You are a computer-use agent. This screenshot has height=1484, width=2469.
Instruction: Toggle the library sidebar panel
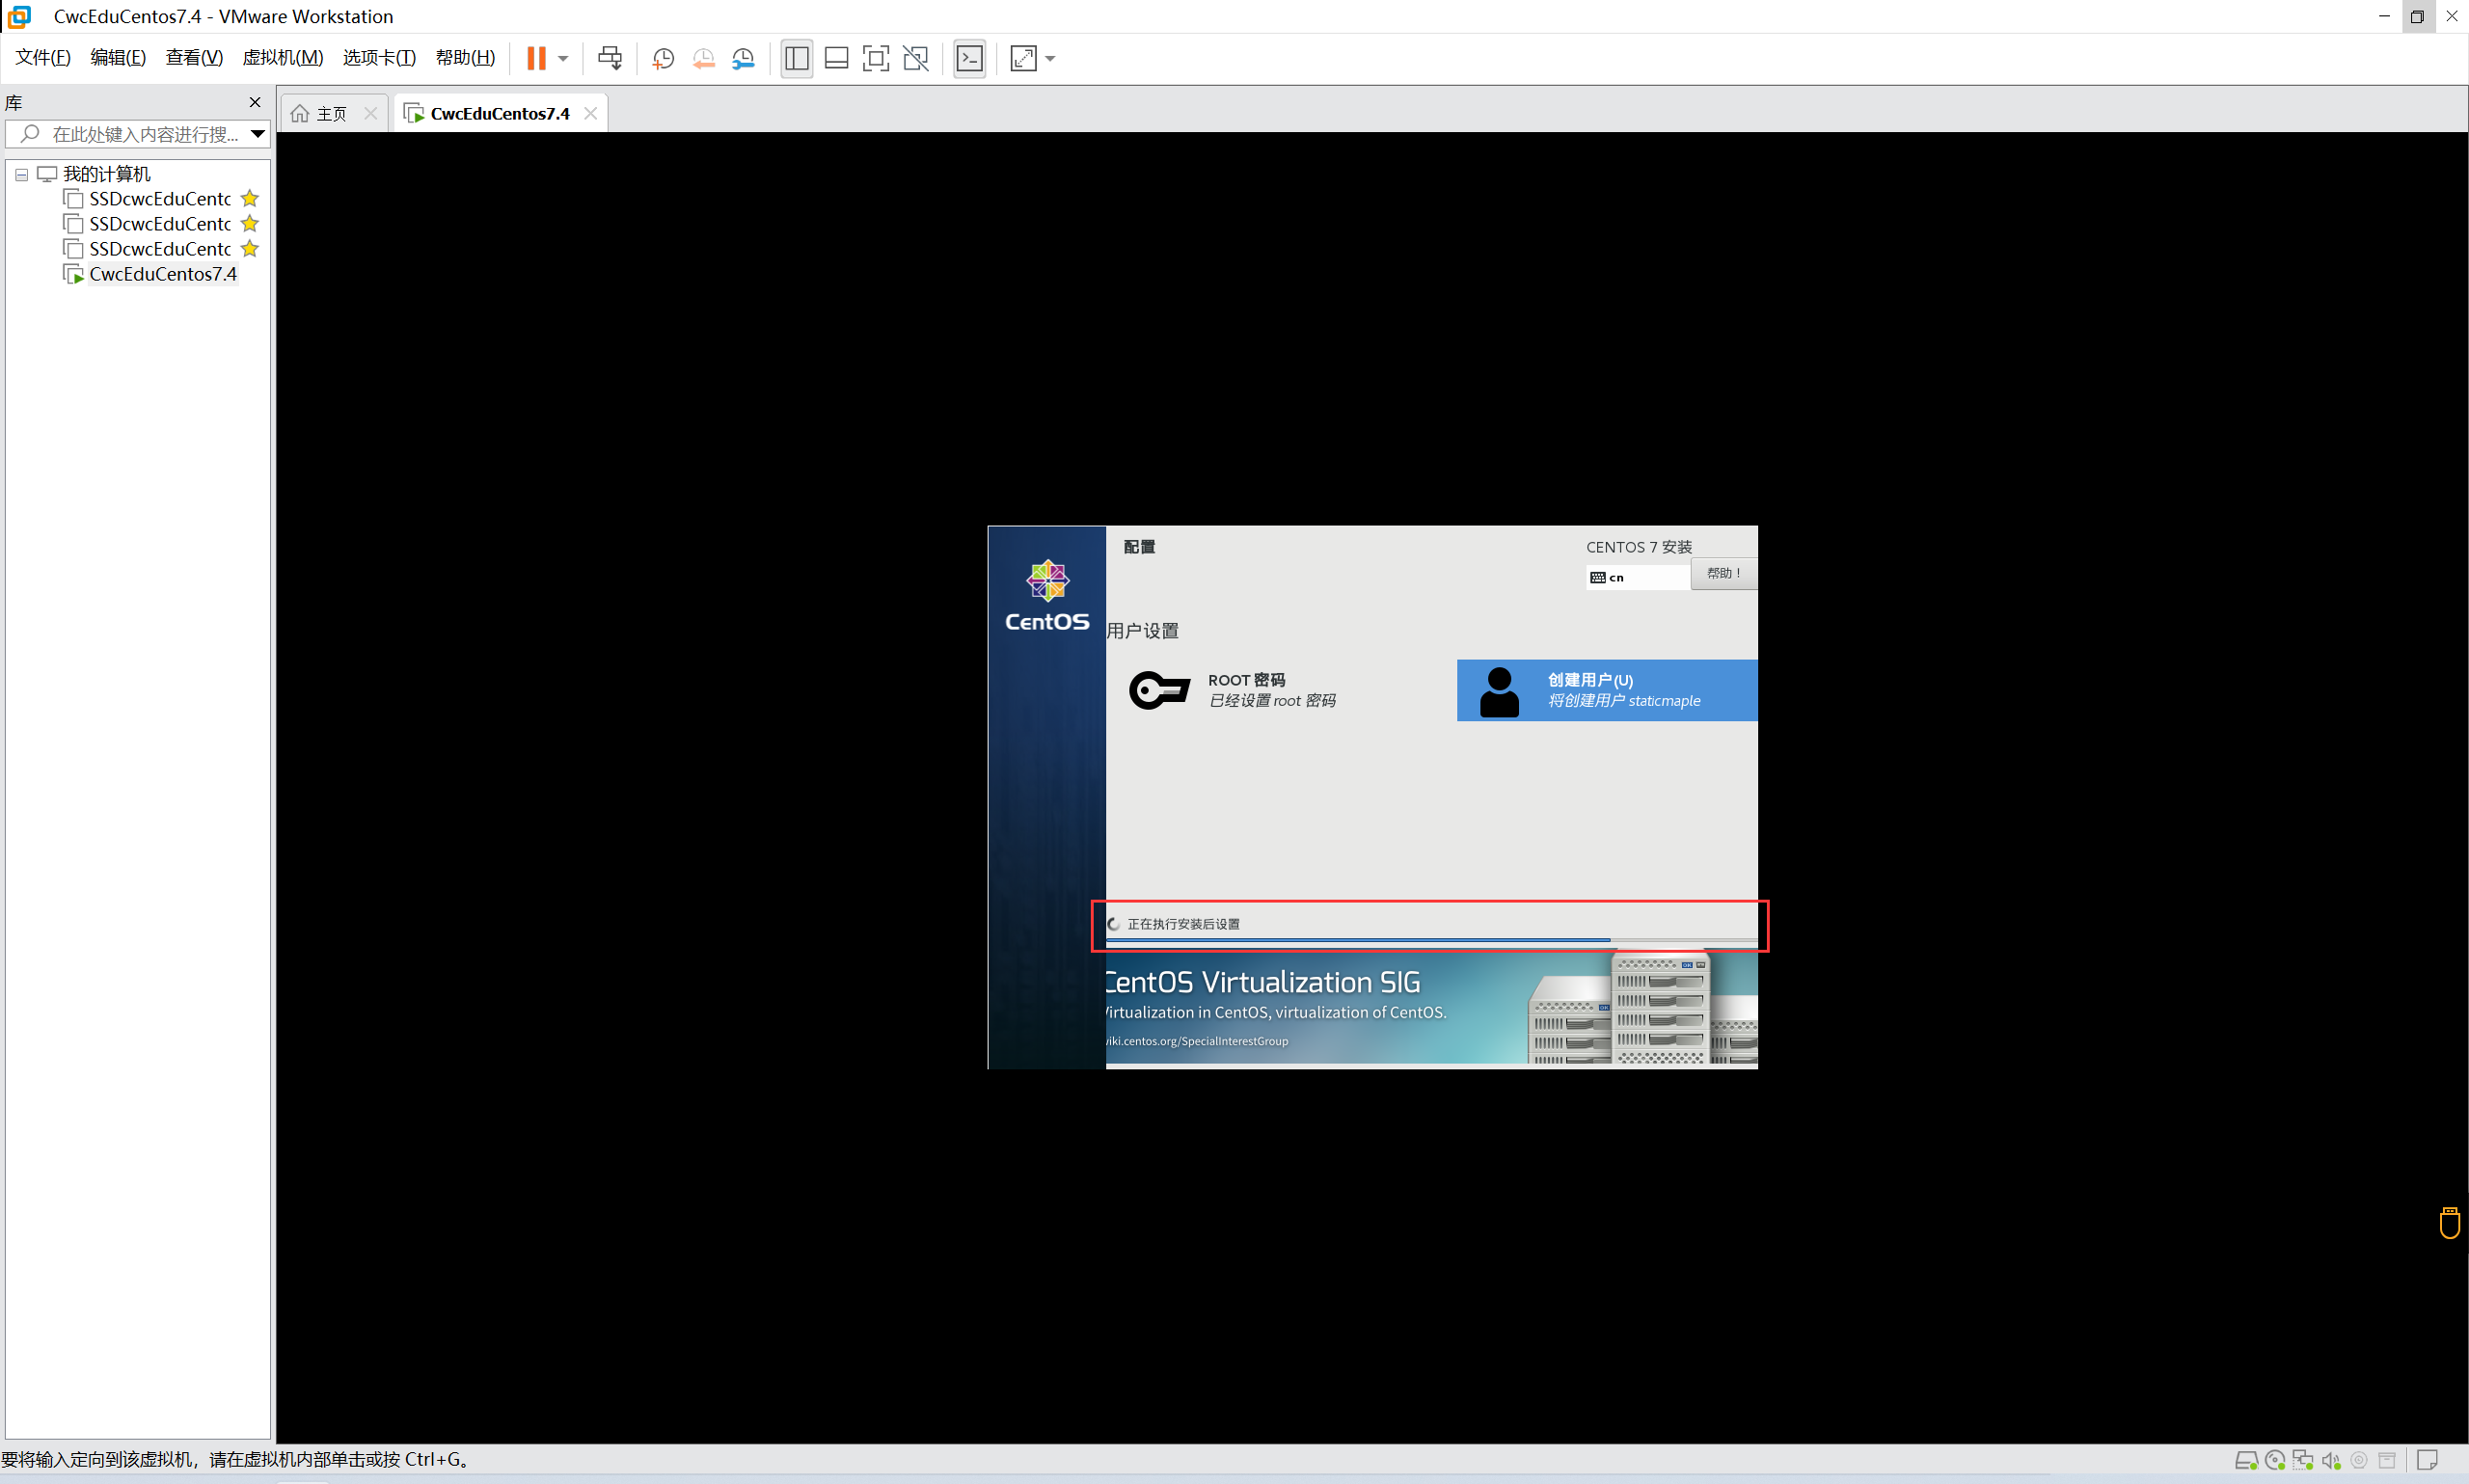click(796, 58)
